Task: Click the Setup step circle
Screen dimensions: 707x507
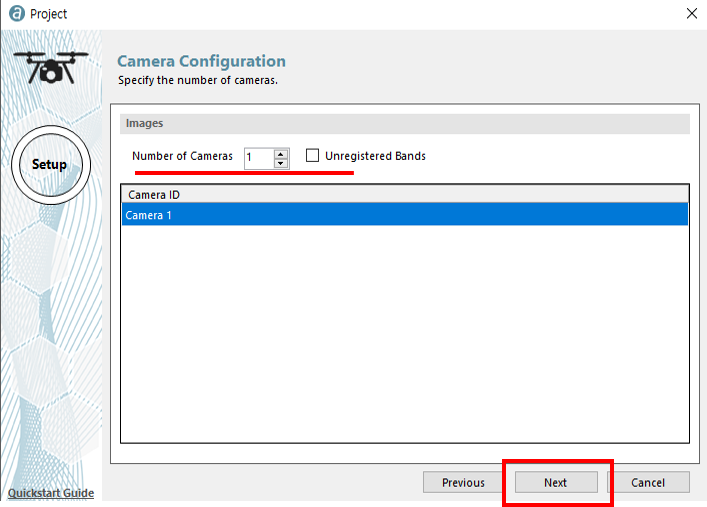Action: [51, 165]
